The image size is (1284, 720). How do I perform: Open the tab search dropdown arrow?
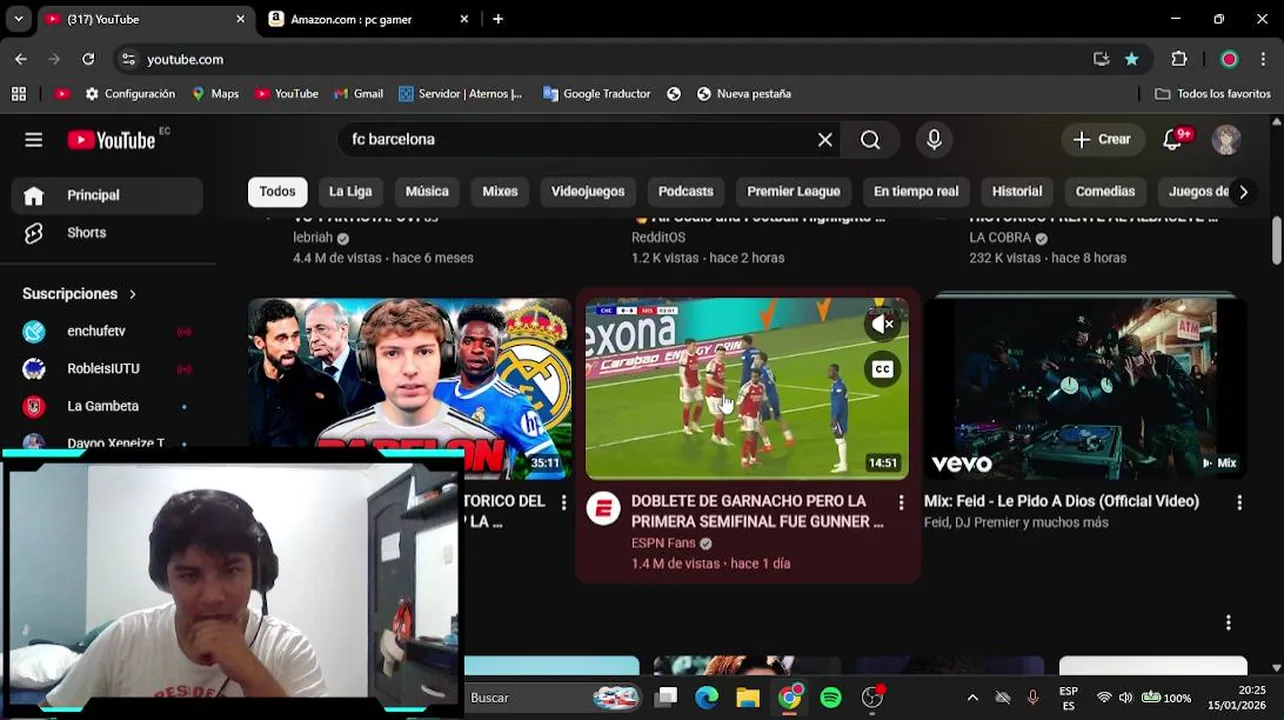18,19
